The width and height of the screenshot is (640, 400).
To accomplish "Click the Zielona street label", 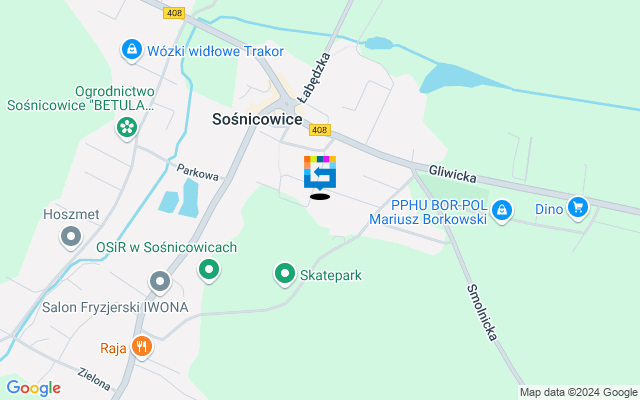I will 94,379.
